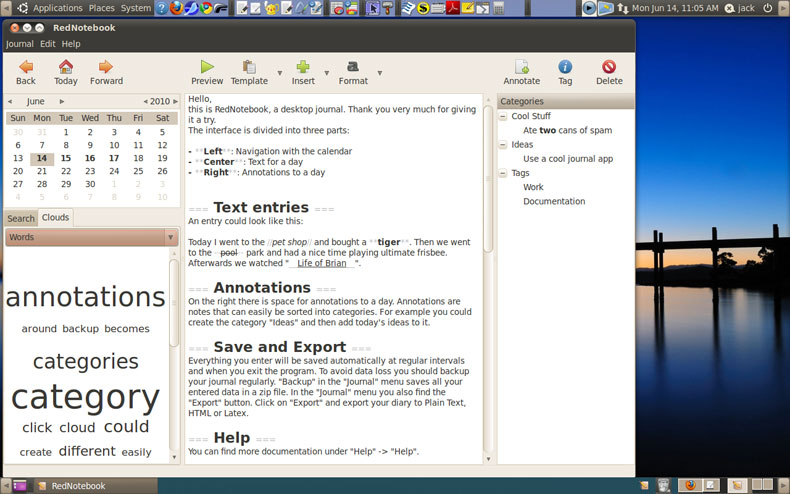The width and height of the screenshot is (790, 494).
Task: Launch Firefox from the top panel
Action: click(176, 8)
